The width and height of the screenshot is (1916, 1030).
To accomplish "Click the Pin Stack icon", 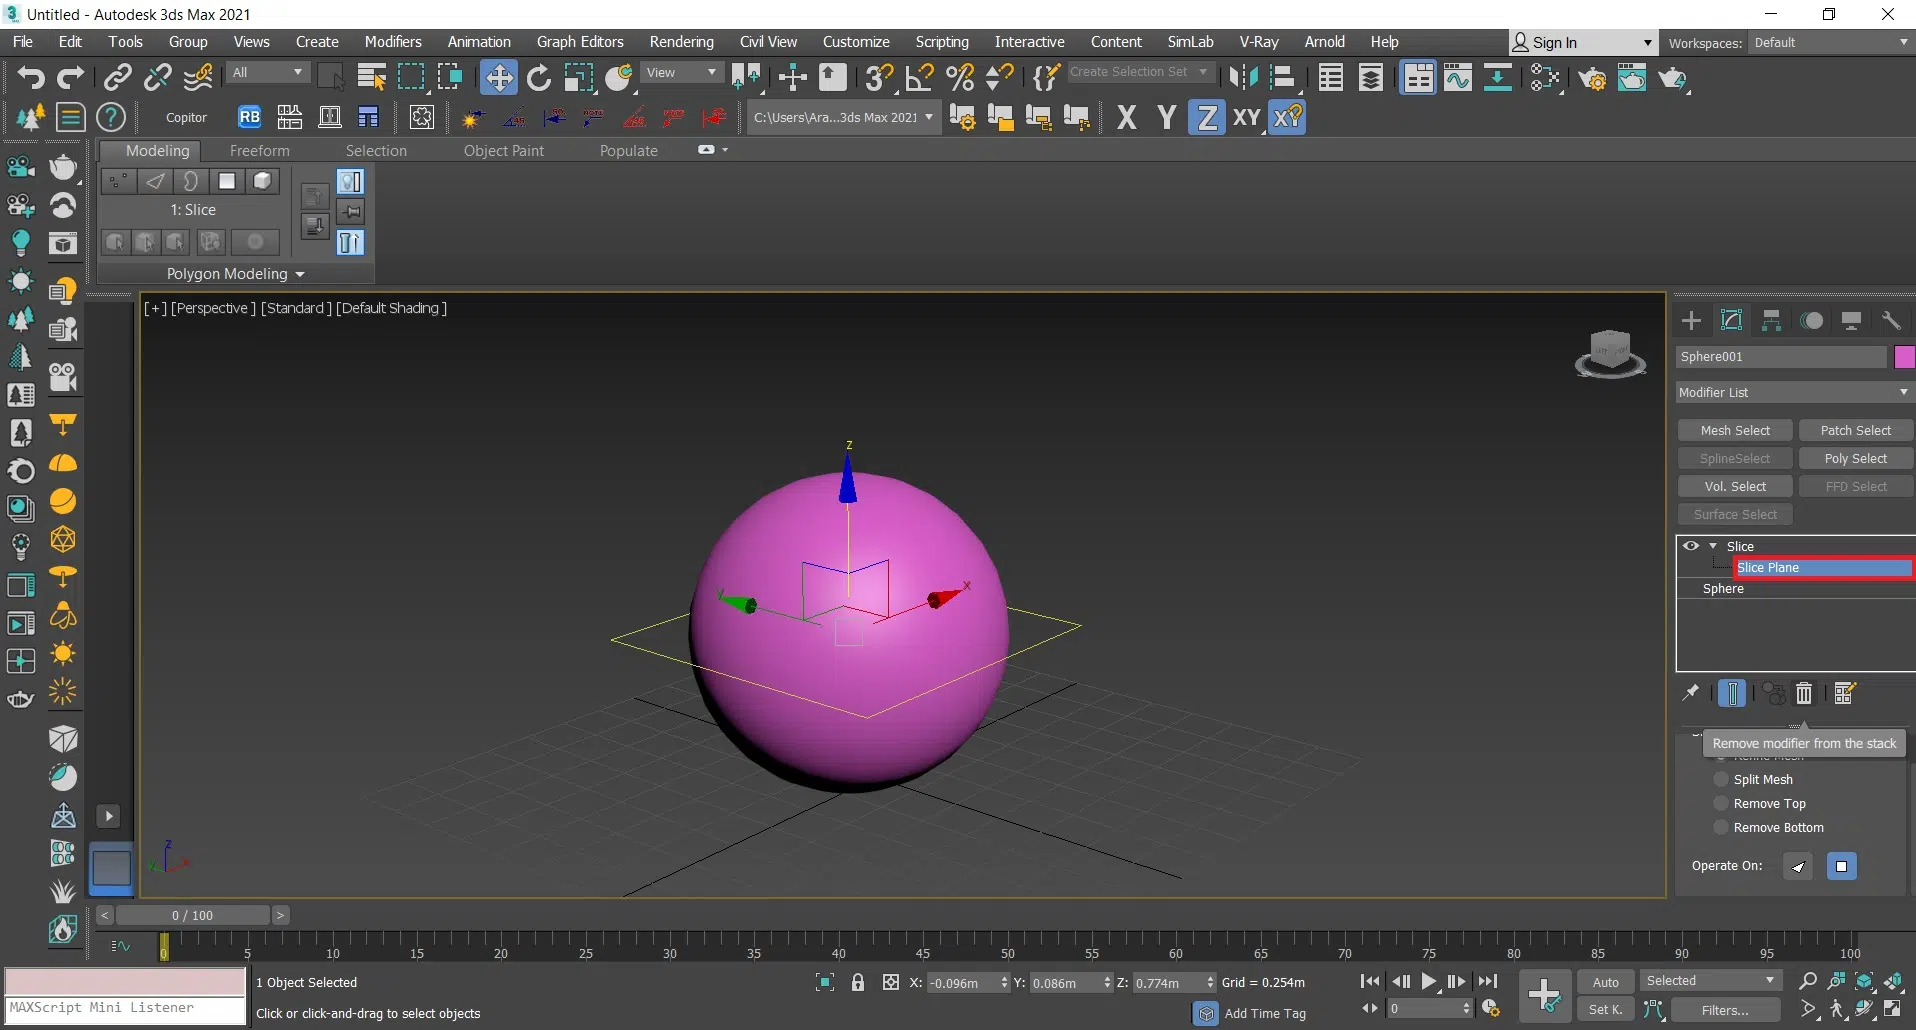I will point(1691,693).
